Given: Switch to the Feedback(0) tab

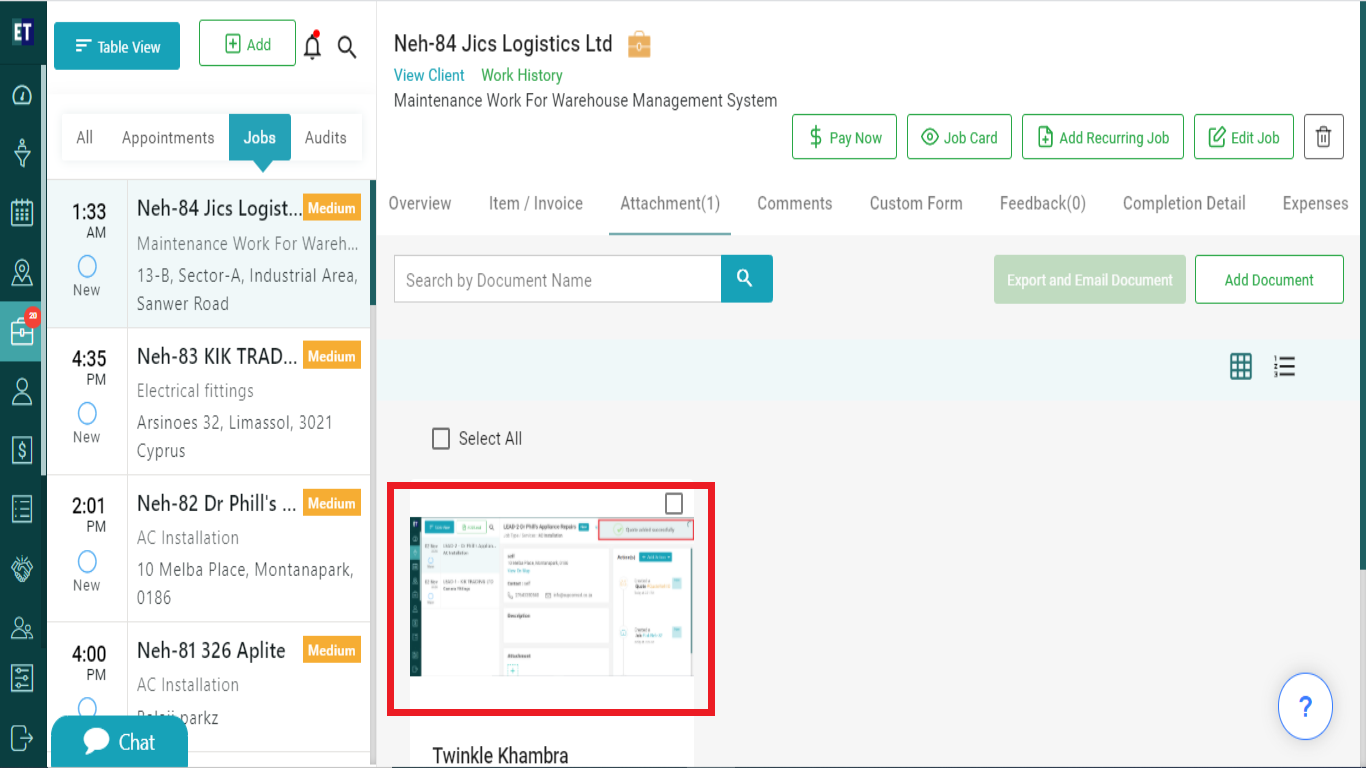Looking at the screenshot, I should point(1043,203).
